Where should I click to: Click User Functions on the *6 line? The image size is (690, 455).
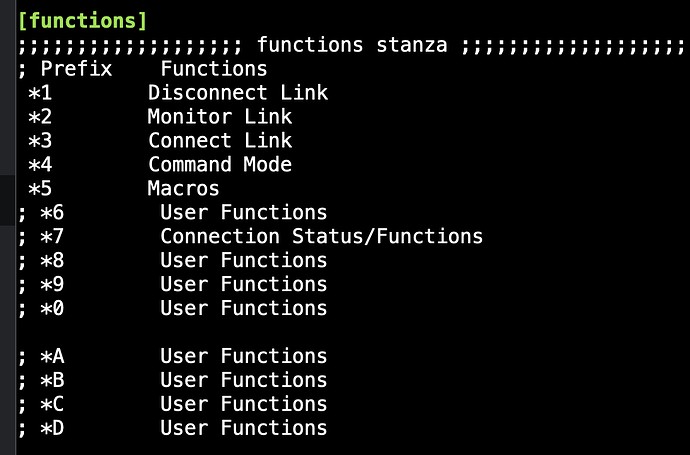point(244,212)
